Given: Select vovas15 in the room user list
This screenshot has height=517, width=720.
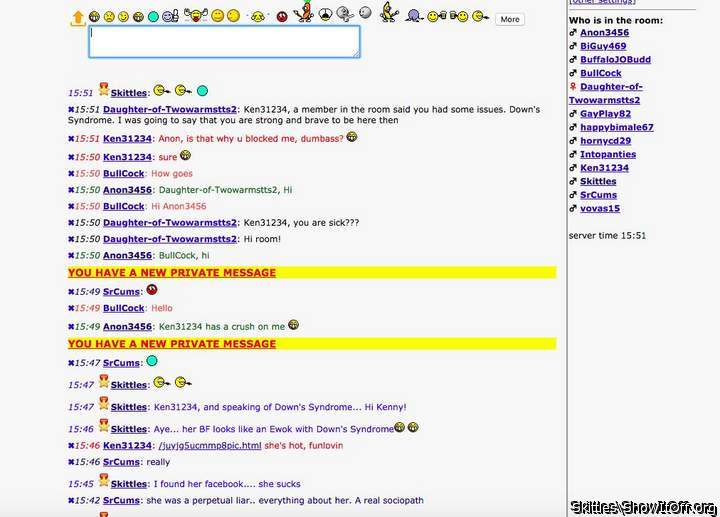Looking at the screenshot, I should pyautogui.click(x=600, y=209).
